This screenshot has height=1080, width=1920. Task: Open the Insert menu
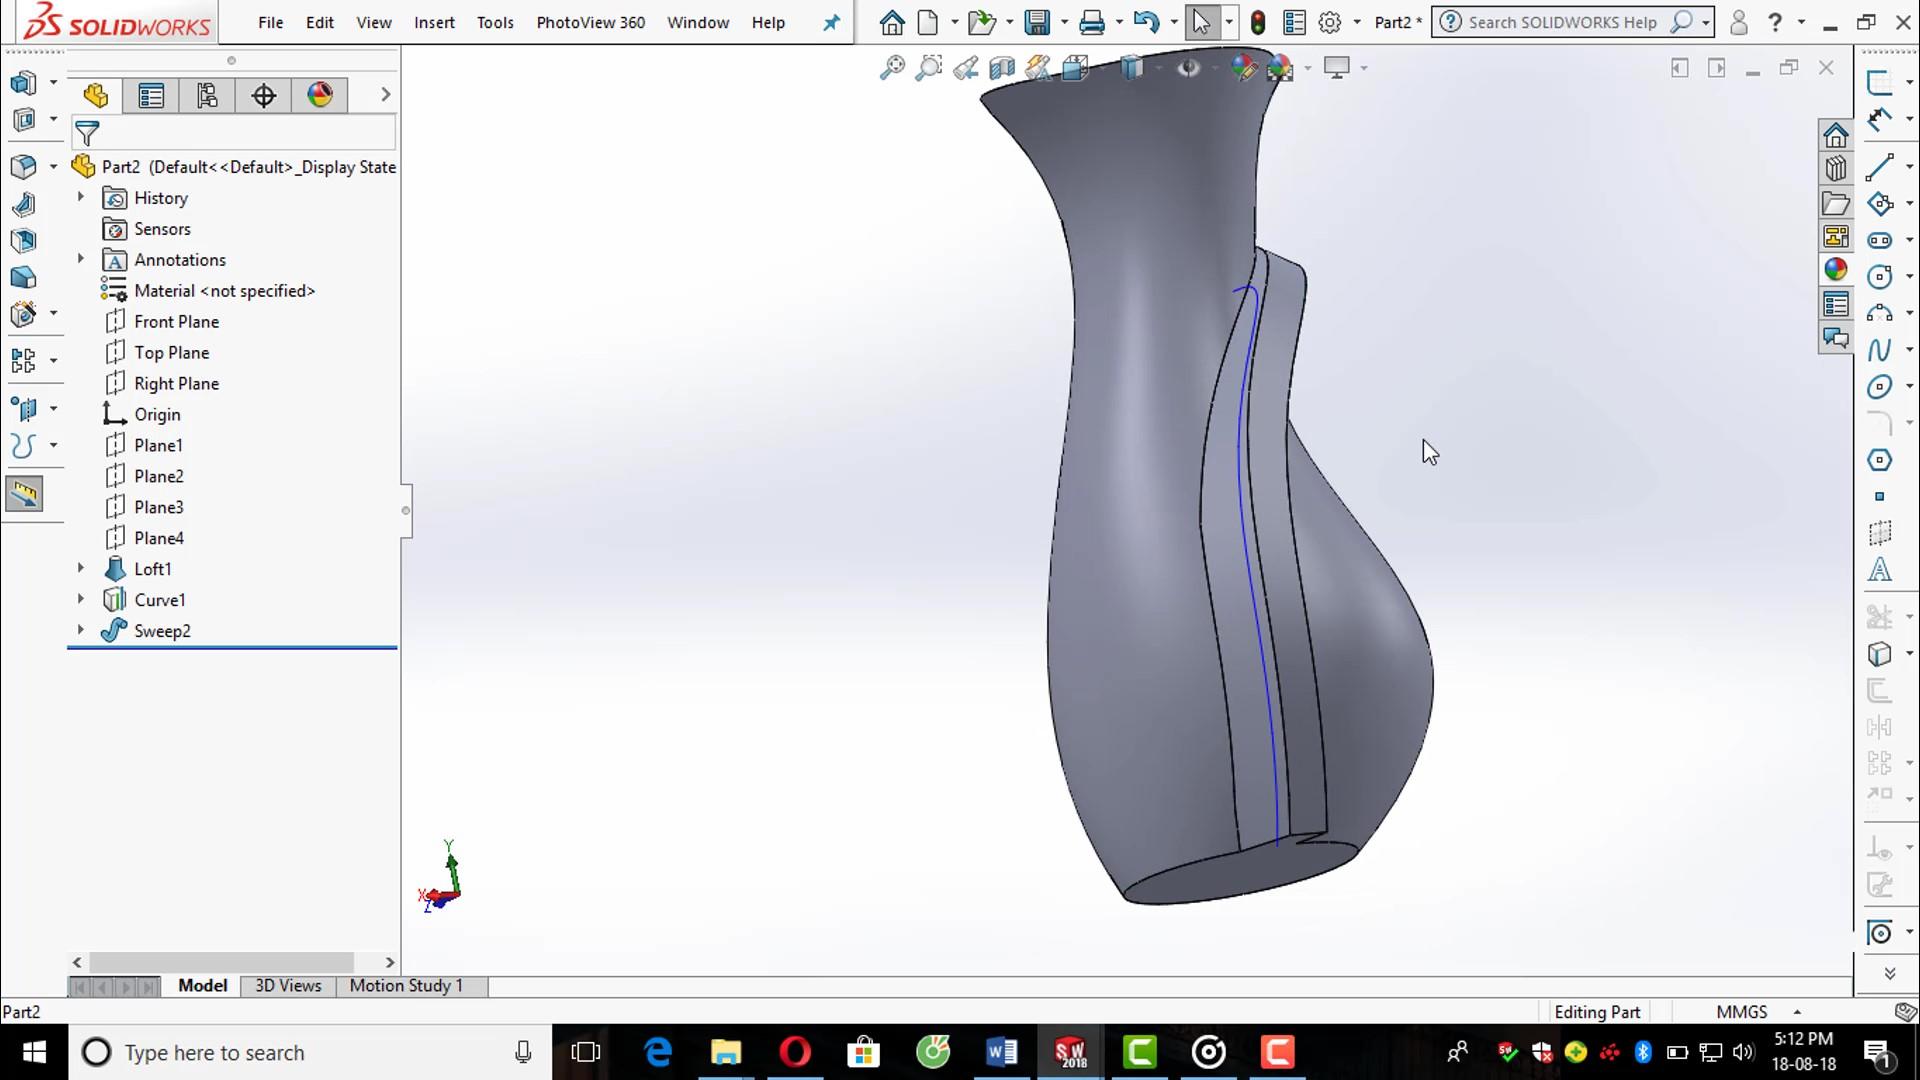point(434,22)
